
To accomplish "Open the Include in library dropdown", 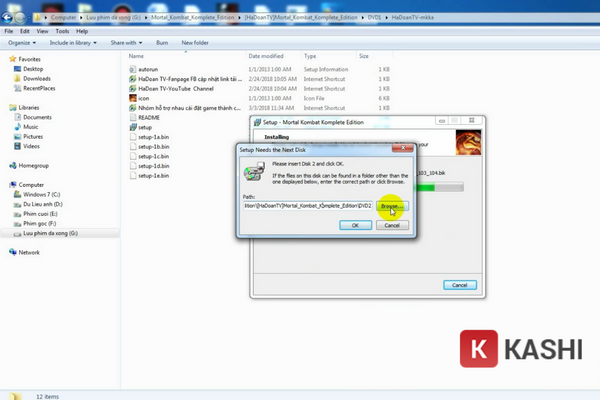I will coord(76,43).
